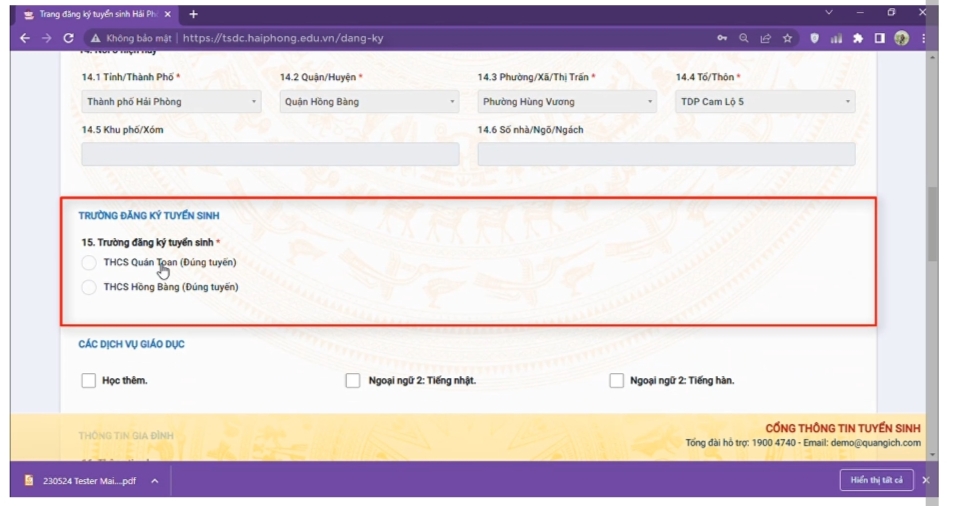Enable Ngoại ngữ 2: Tiếng nhật checkbox
This screenshot has width=962, height=506.
point(352,381)
